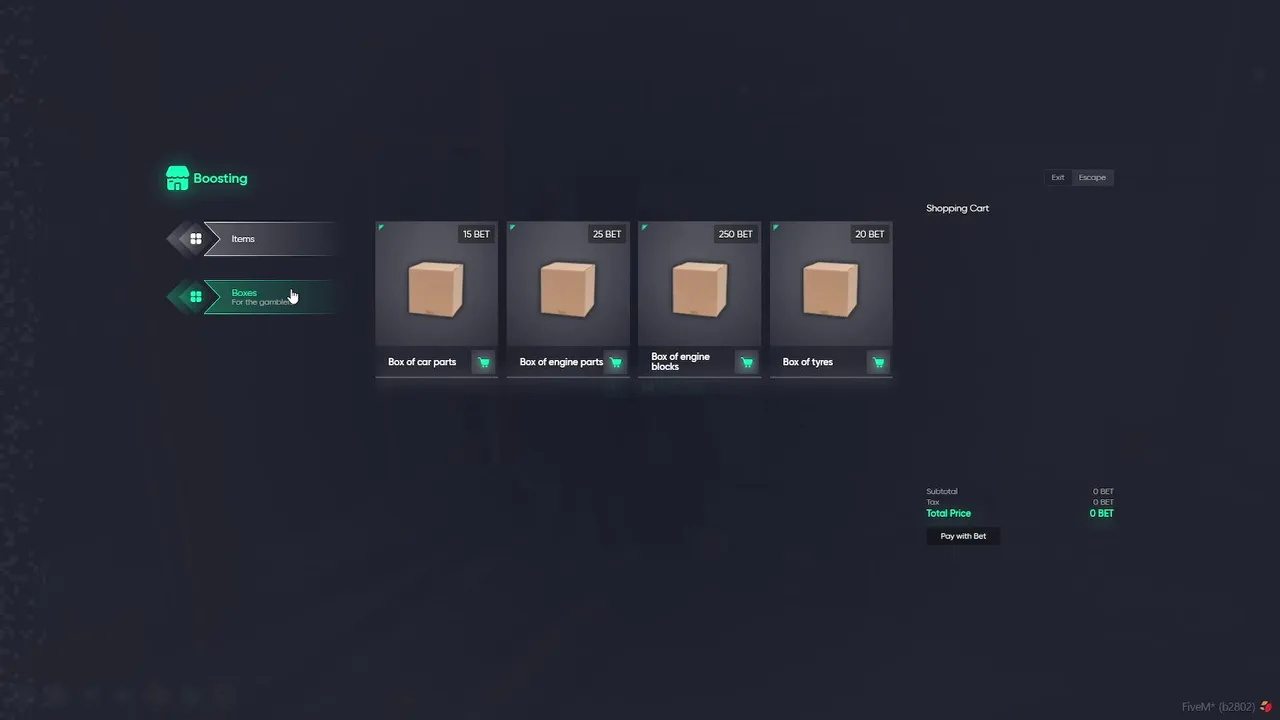Viewport: 1280px width, 720px height.
Task: Click the Escape key label
Action: 1092,177
